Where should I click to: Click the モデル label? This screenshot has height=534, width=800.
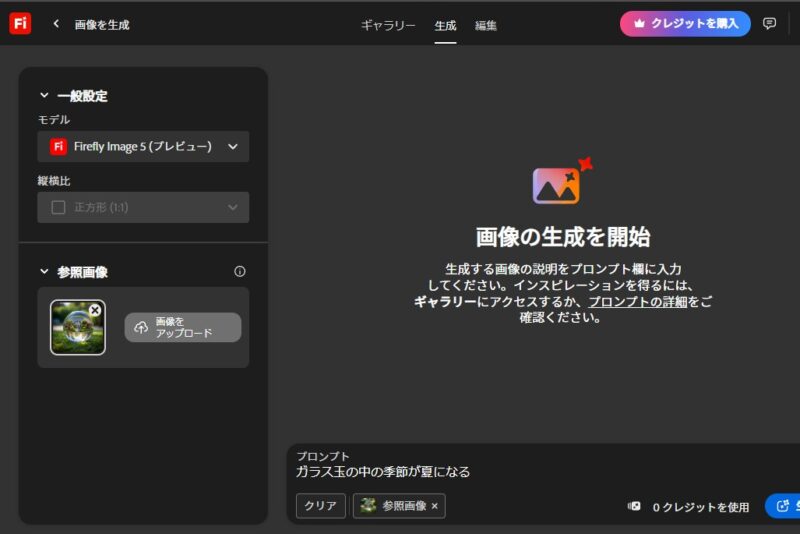(54, 120)
